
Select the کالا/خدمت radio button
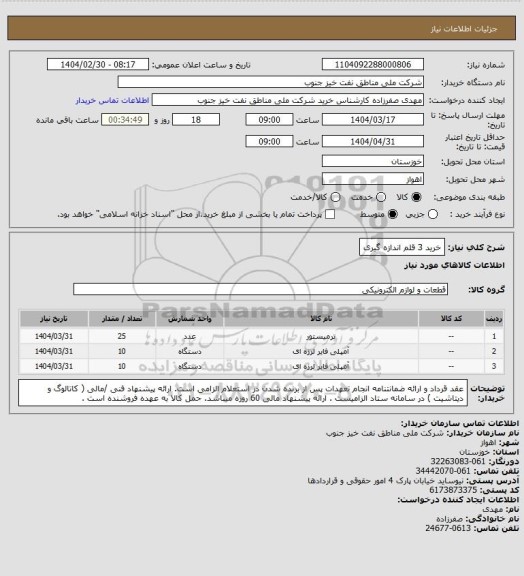[335, 197]
